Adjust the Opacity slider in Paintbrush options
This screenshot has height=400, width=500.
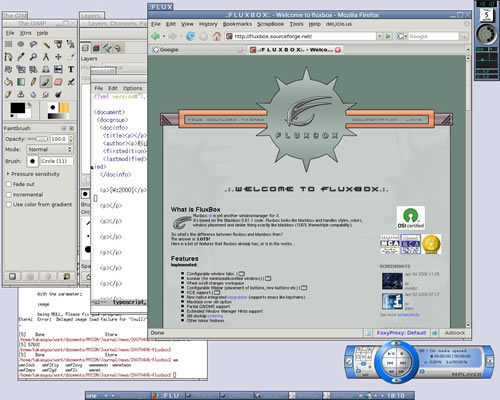[38, 139]
